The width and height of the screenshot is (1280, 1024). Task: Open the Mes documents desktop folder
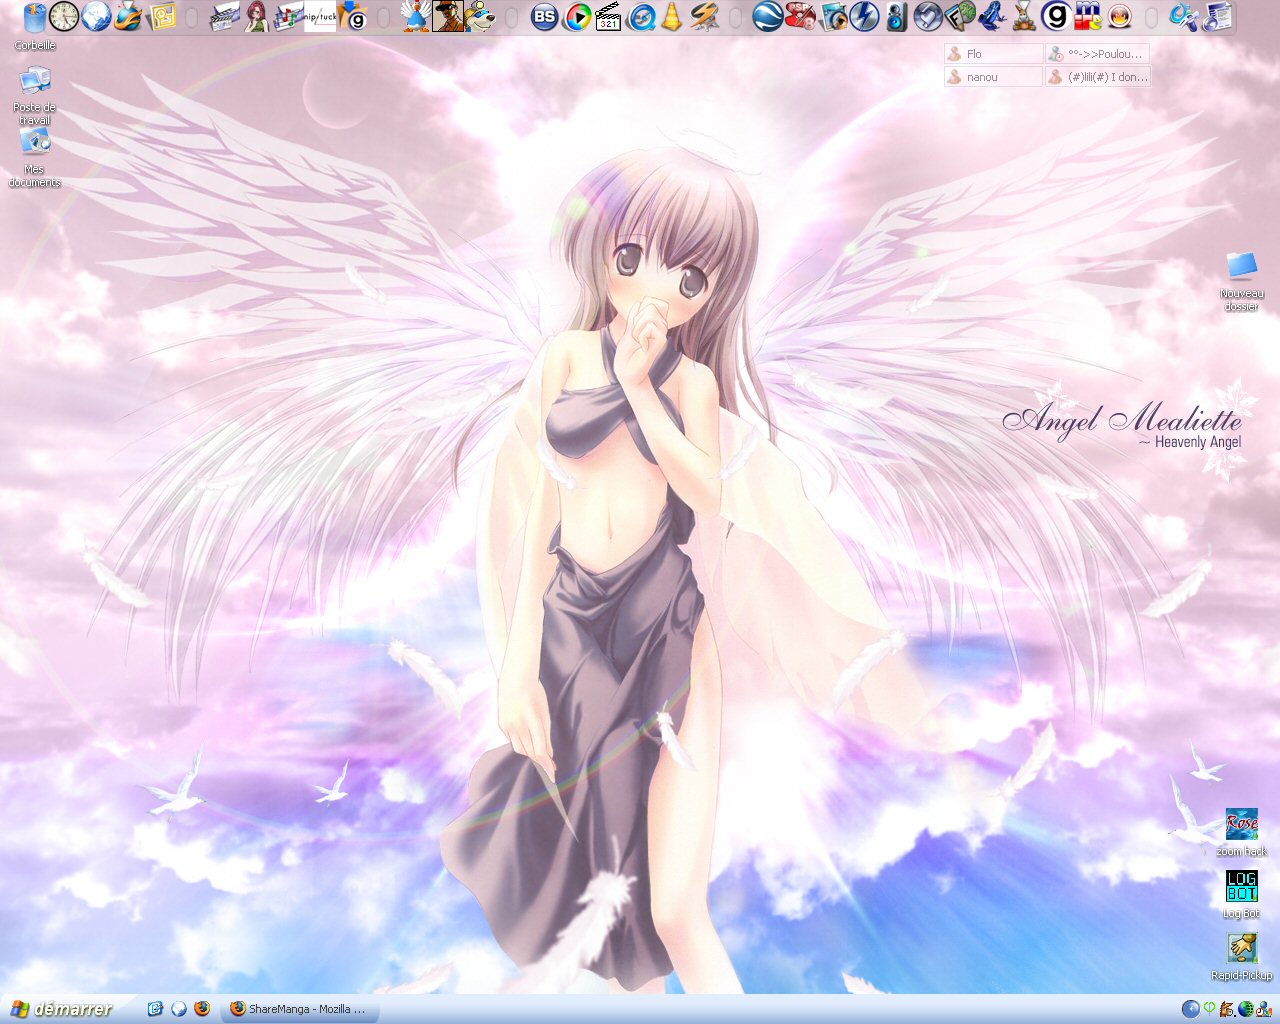click(35, 158)
